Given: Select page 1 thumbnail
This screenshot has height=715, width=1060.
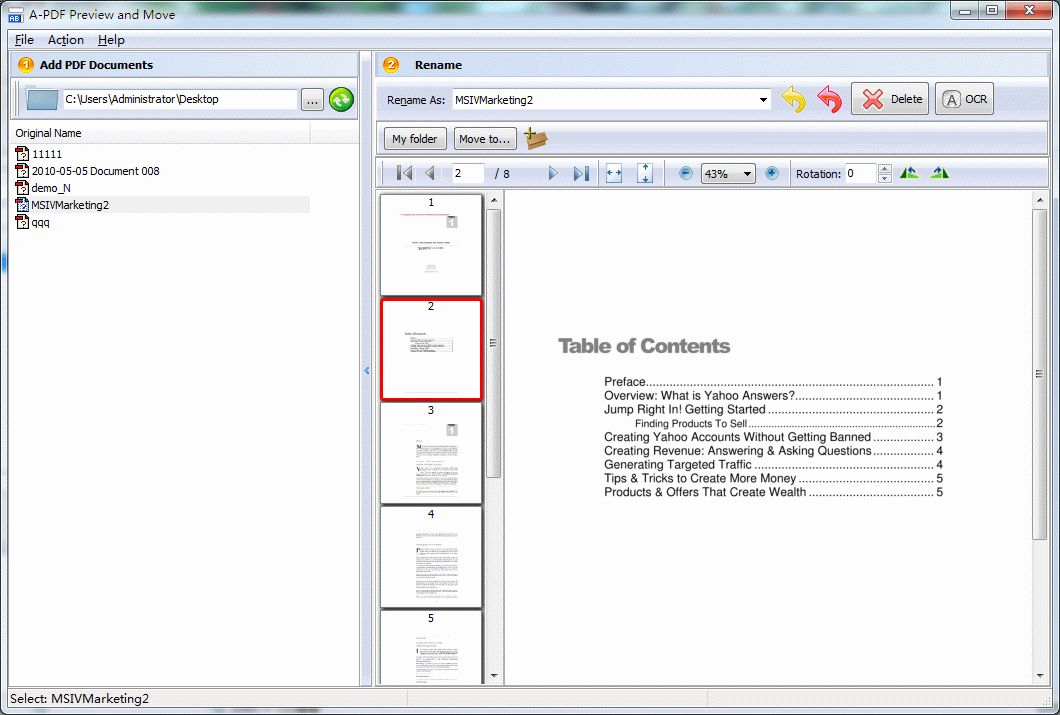Looking at the screenshot, I should (x=431, y=245).
